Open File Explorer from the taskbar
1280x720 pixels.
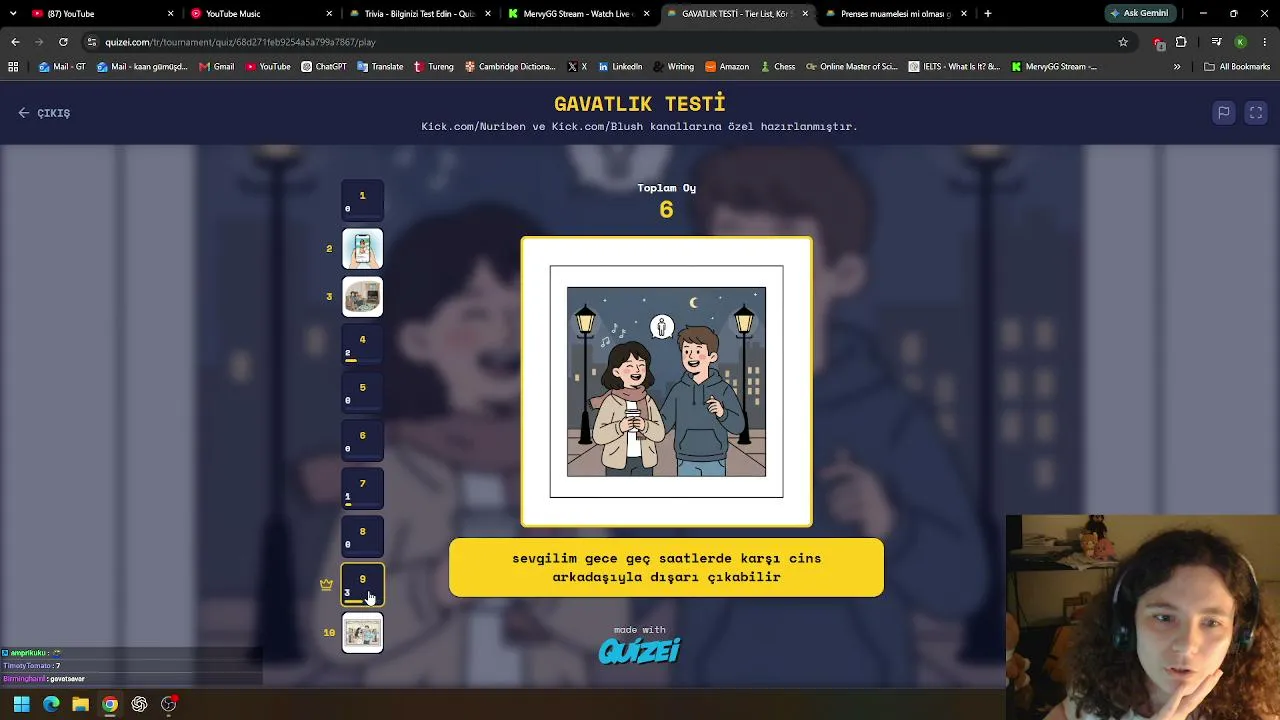[80, 704]
